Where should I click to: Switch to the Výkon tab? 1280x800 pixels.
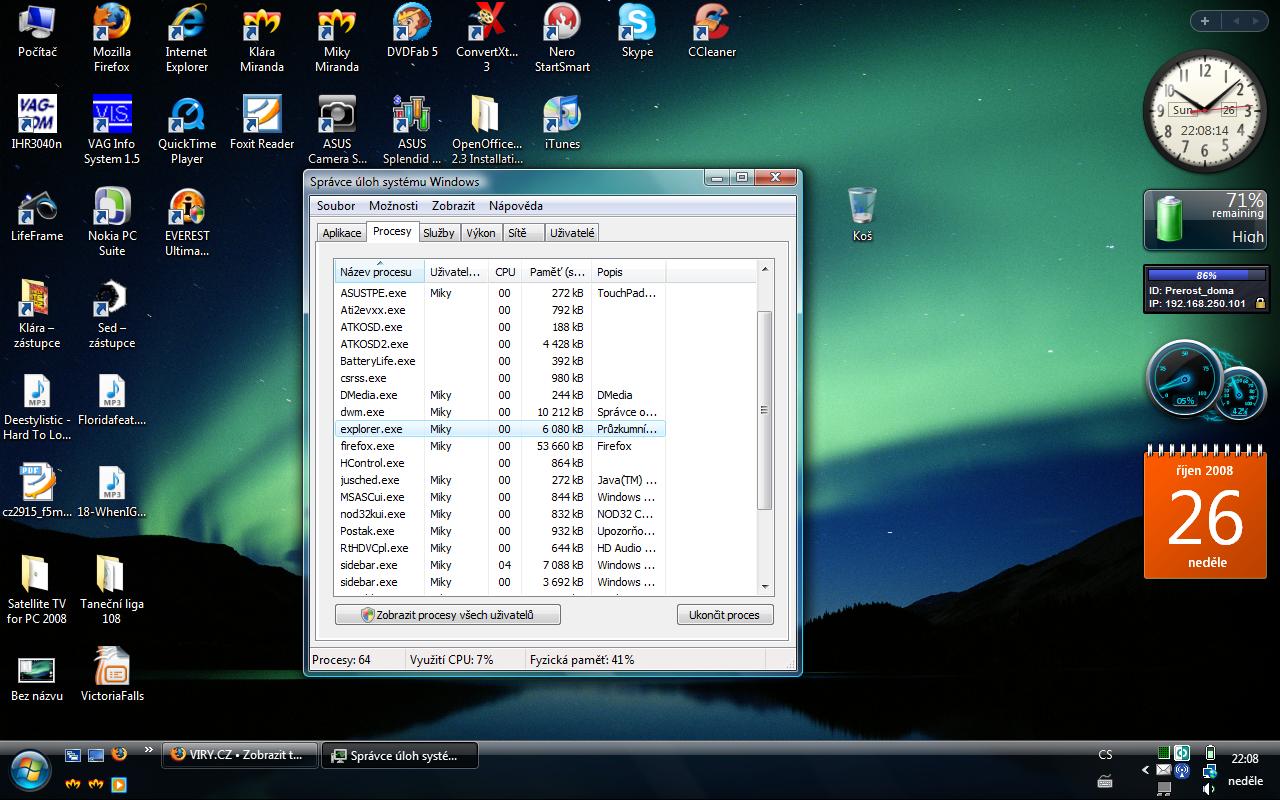tap(481, 233)
